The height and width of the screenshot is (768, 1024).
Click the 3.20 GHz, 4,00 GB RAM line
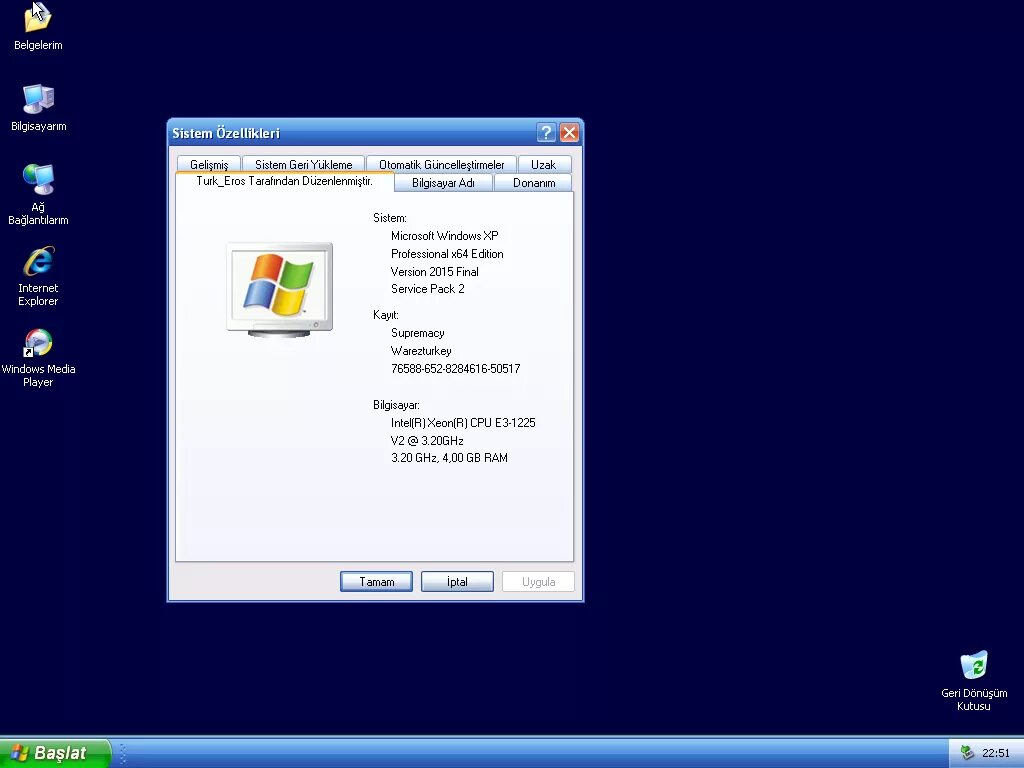pos(449,458)
